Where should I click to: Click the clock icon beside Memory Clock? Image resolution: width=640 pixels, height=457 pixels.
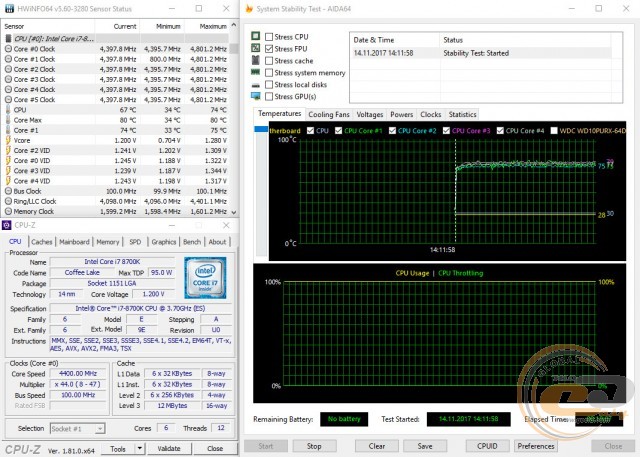tap(8, 211)
